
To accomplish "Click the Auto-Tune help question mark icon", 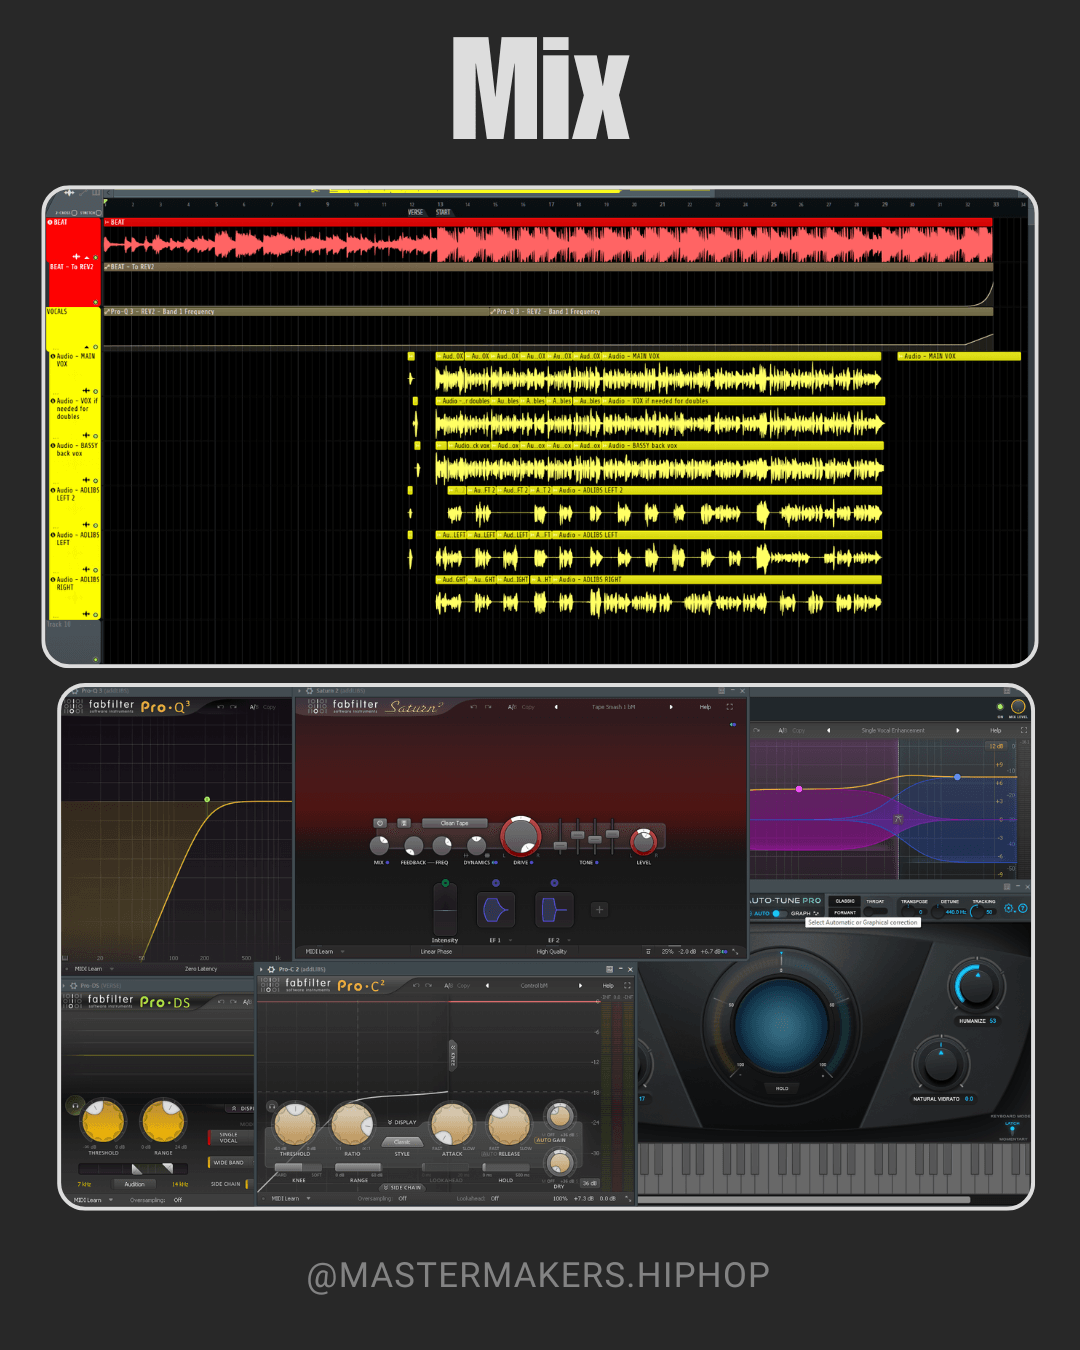I will pyautogui.click(x=1022, y=908).
